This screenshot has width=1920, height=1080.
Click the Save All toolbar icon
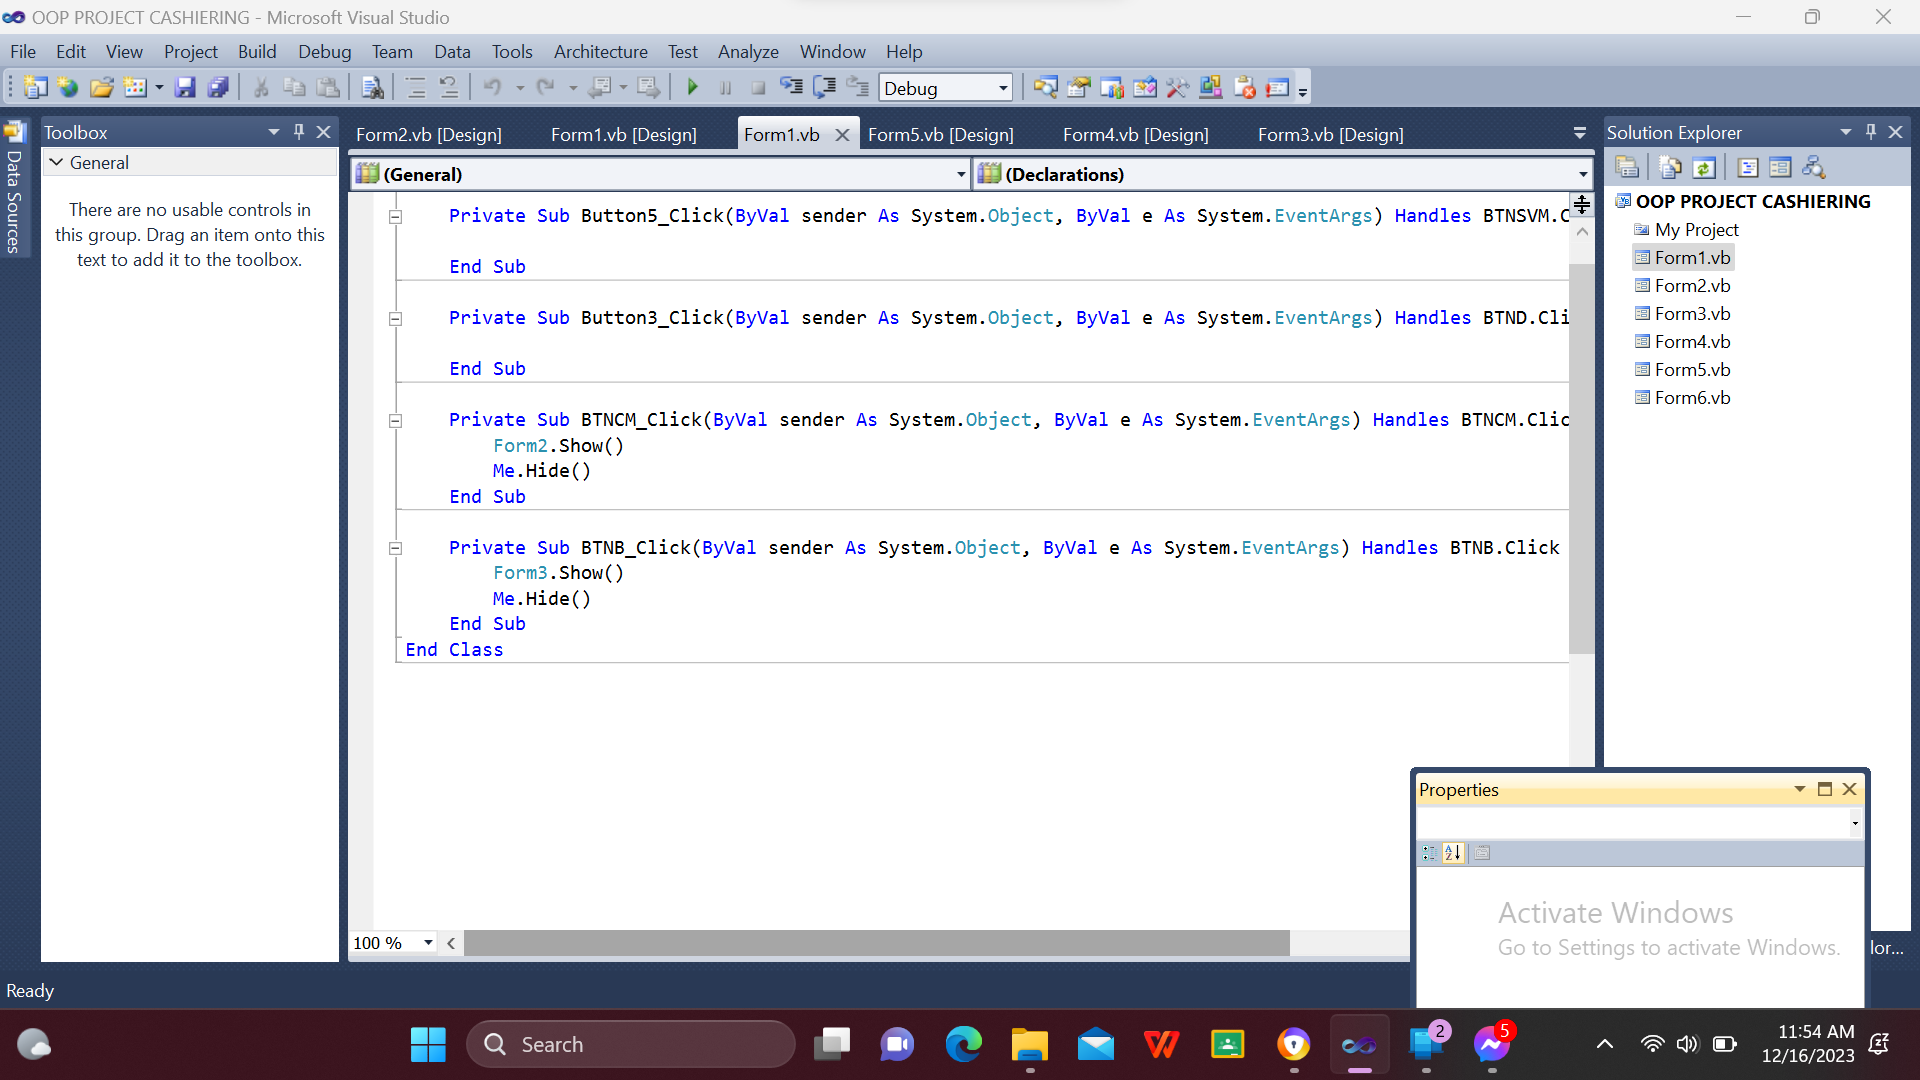click(218, 88)
